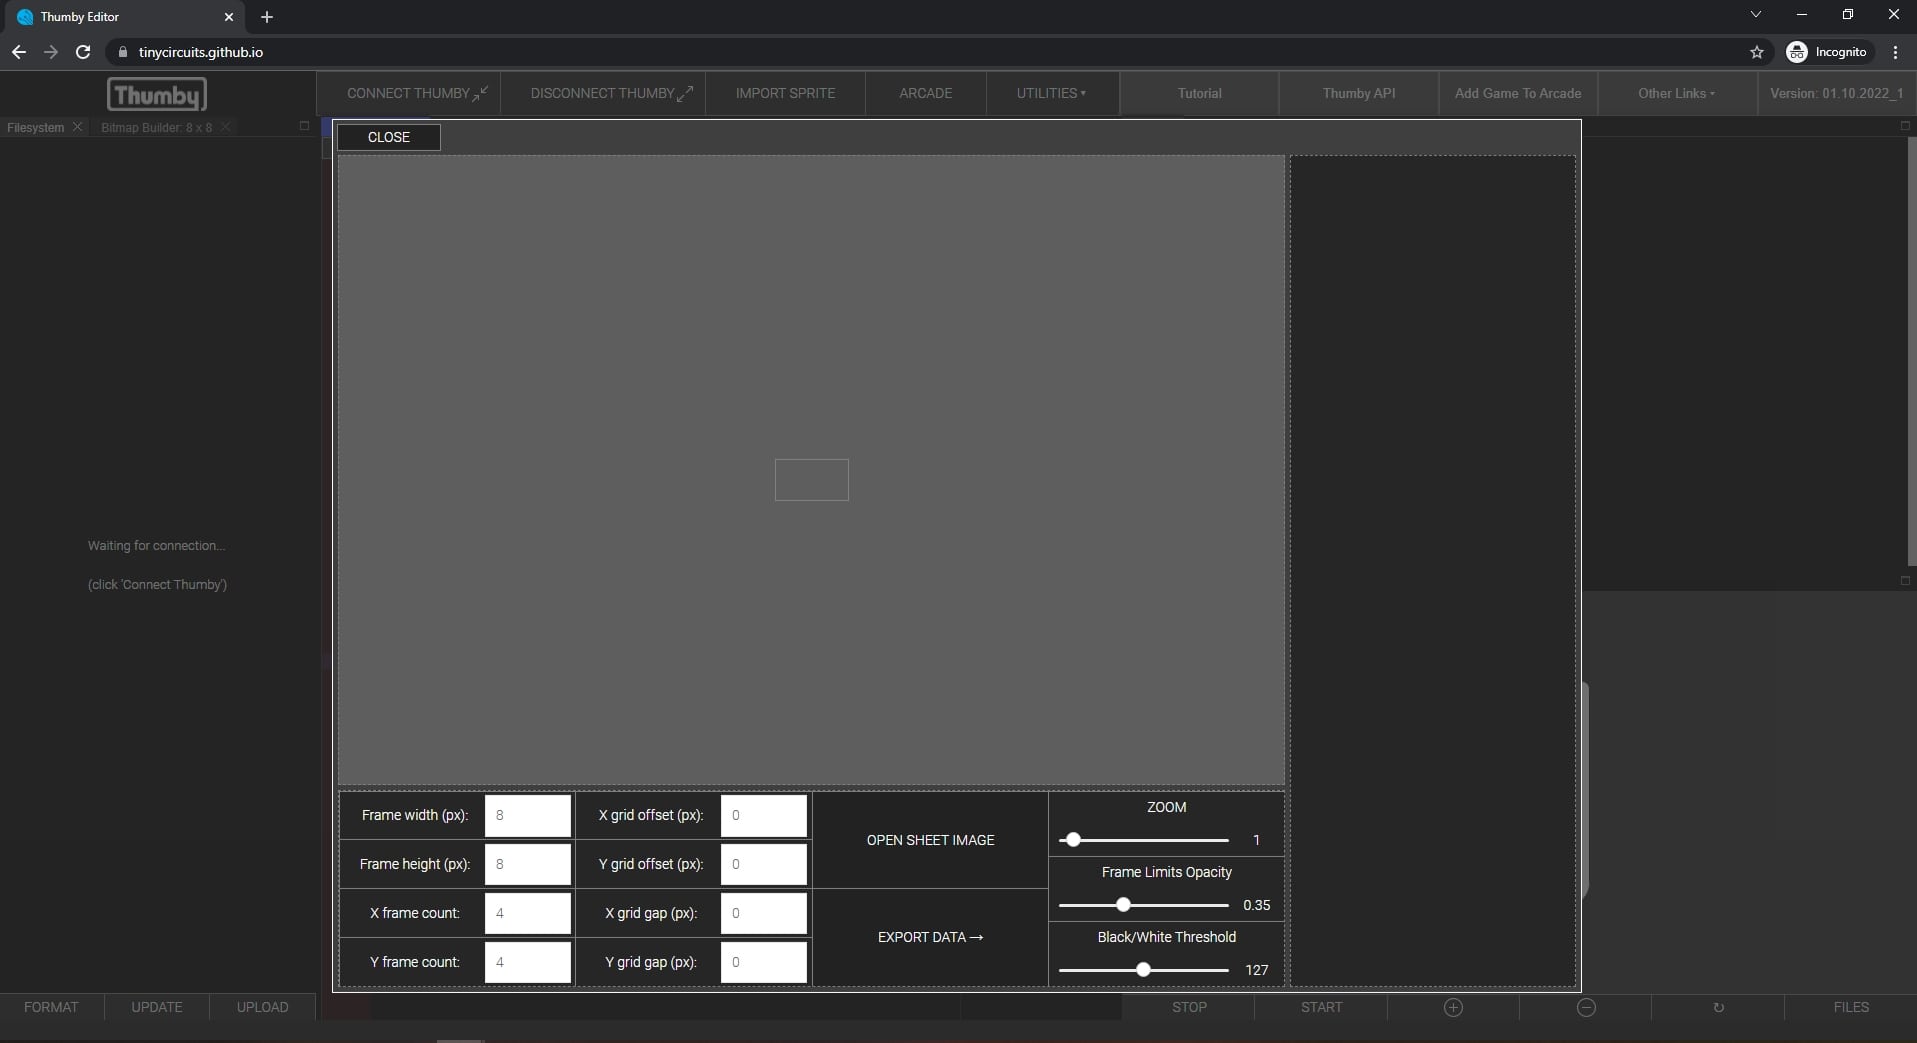Open the Arcade menu item
Viewport: 1917px width, 1043px height.
(925, 93)
